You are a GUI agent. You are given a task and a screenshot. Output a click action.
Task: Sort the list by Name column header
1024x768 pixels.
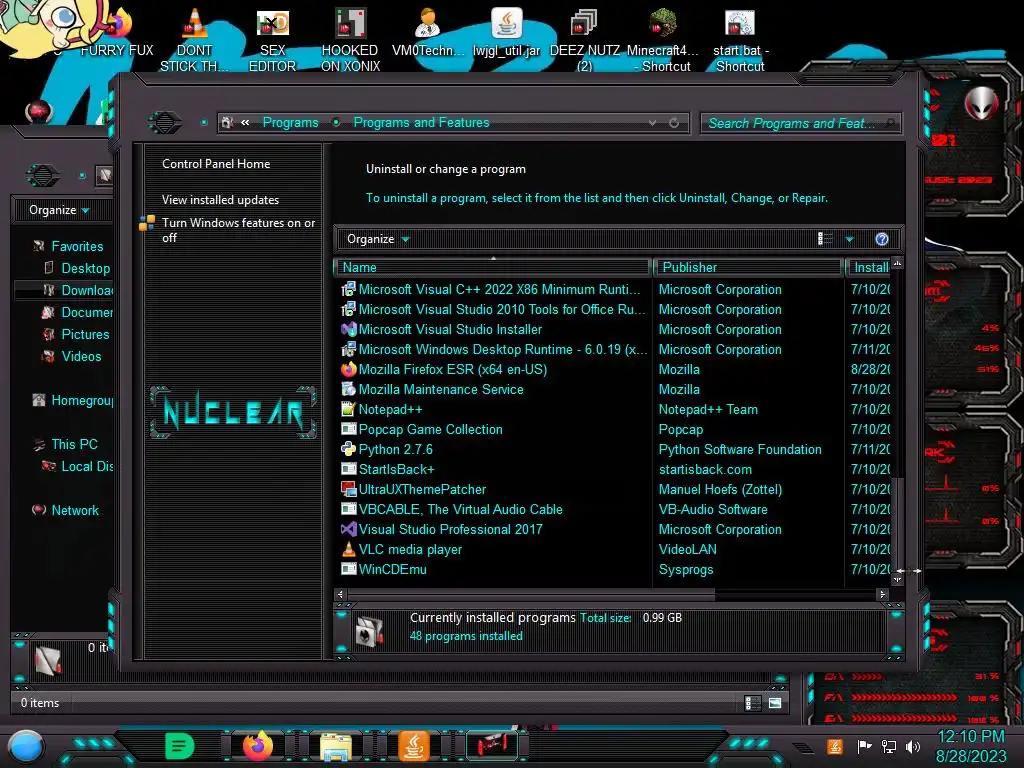coord(492,267)
